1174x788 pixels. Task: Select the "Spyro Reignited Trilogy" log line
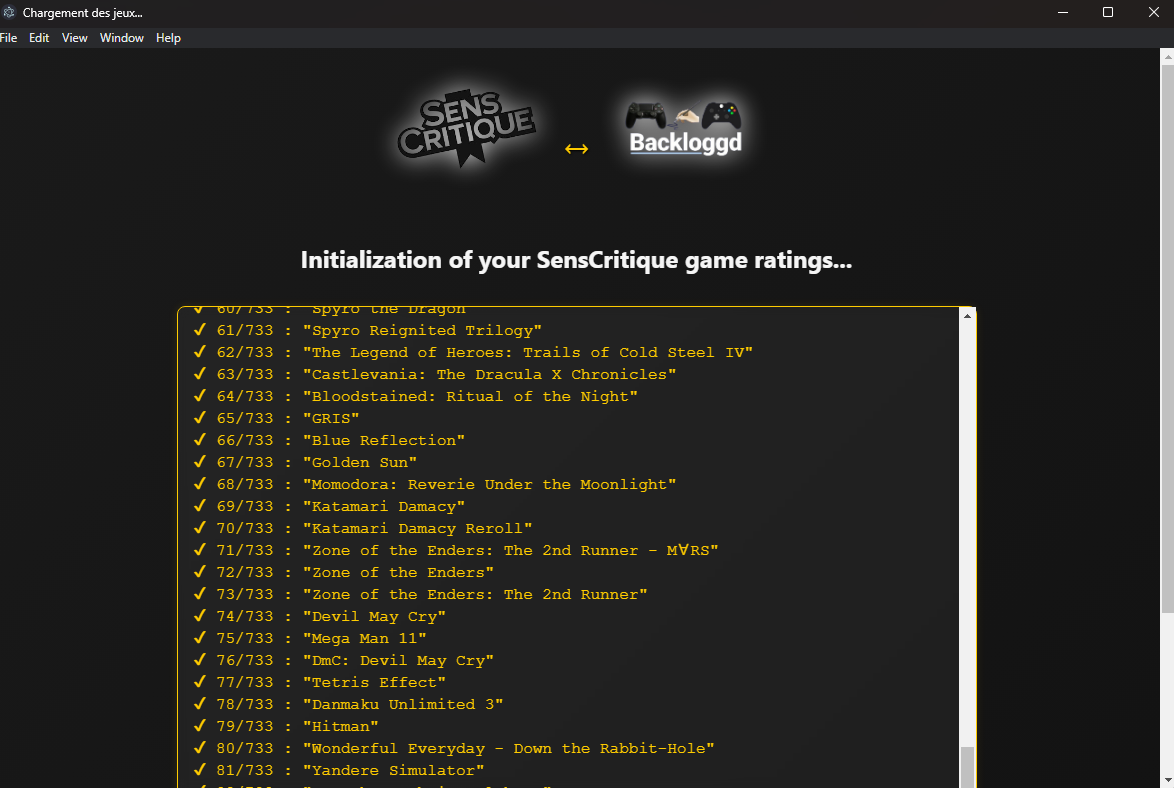coord(367,330)
